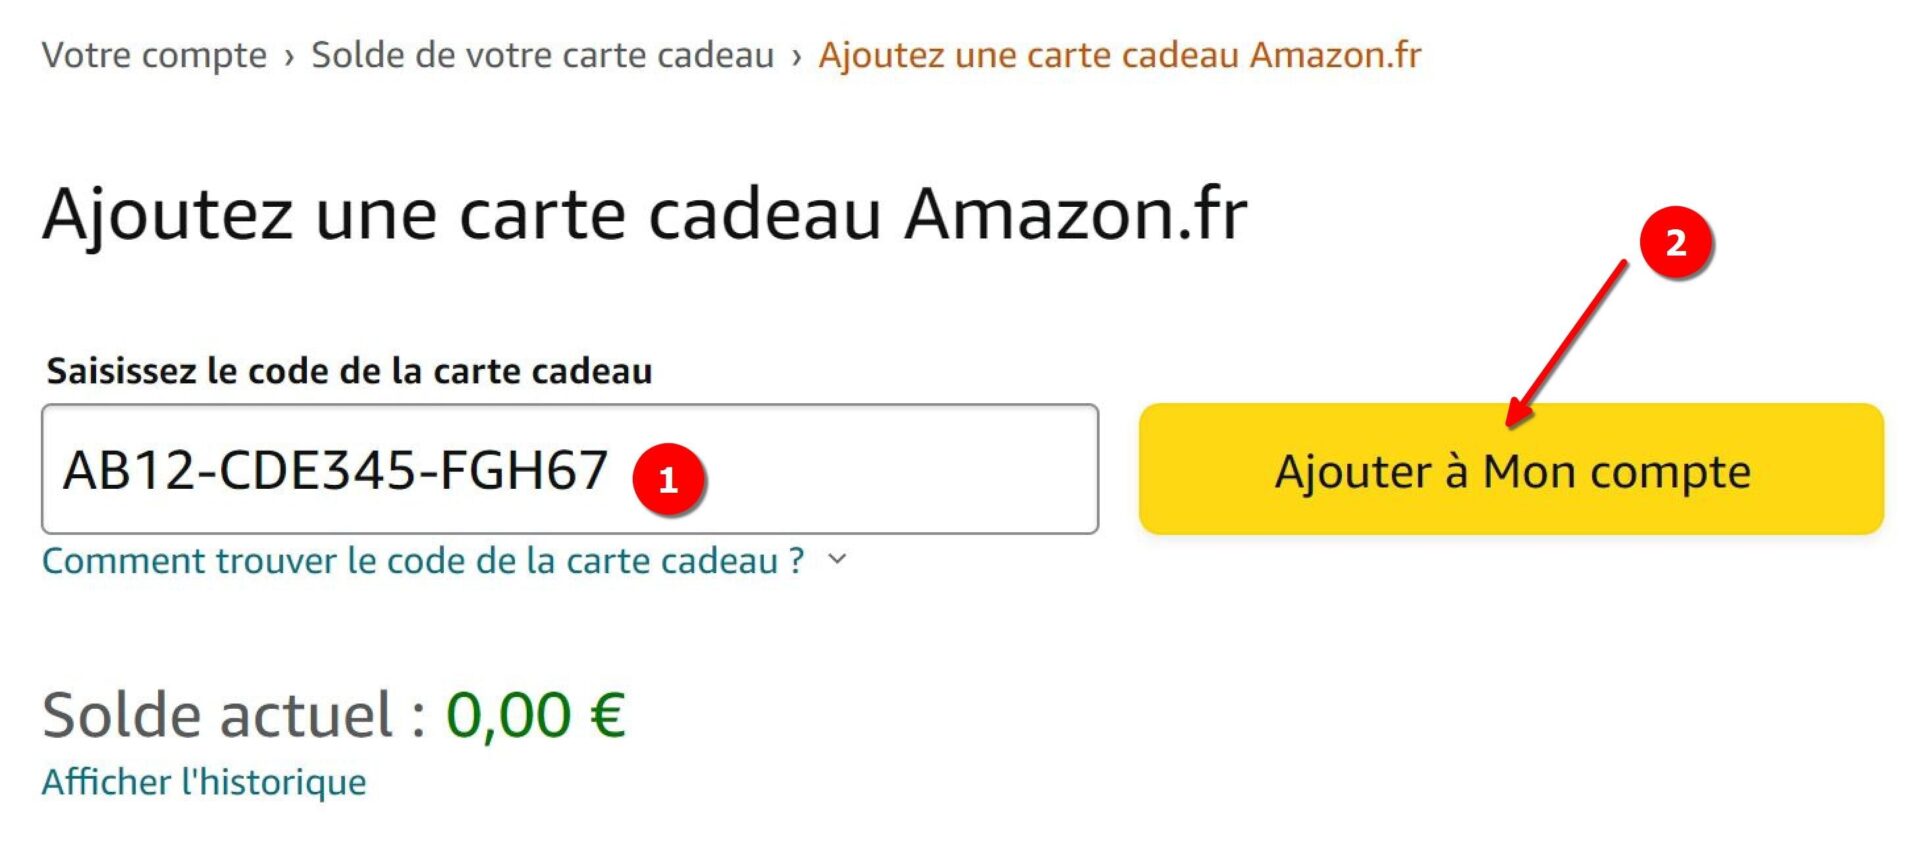Show the gift card balance history

coord(202,783)
